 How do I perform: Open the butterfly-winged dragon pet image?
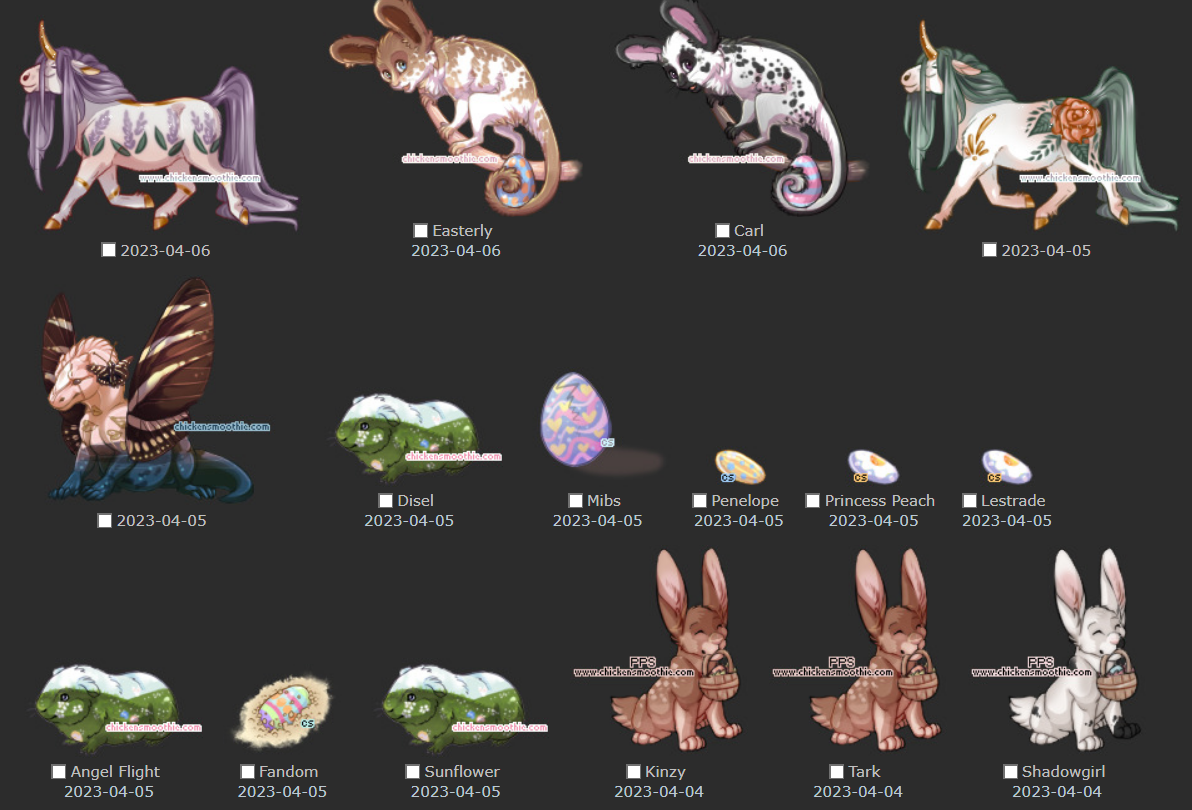[x=156, y=390]
